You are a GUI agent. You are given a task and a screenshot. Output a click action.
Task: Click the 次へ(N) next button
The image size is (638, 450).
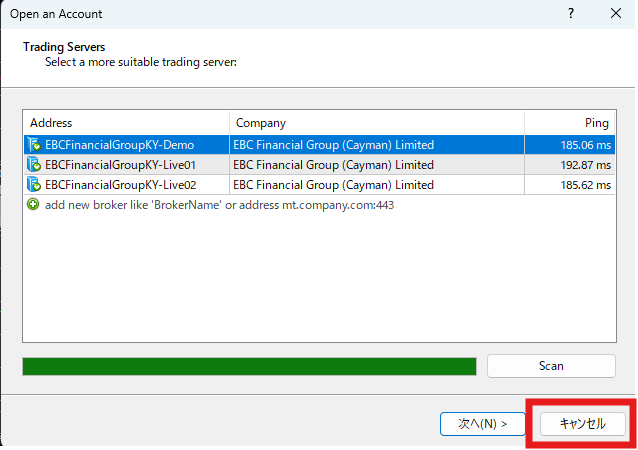coord(483,424)
